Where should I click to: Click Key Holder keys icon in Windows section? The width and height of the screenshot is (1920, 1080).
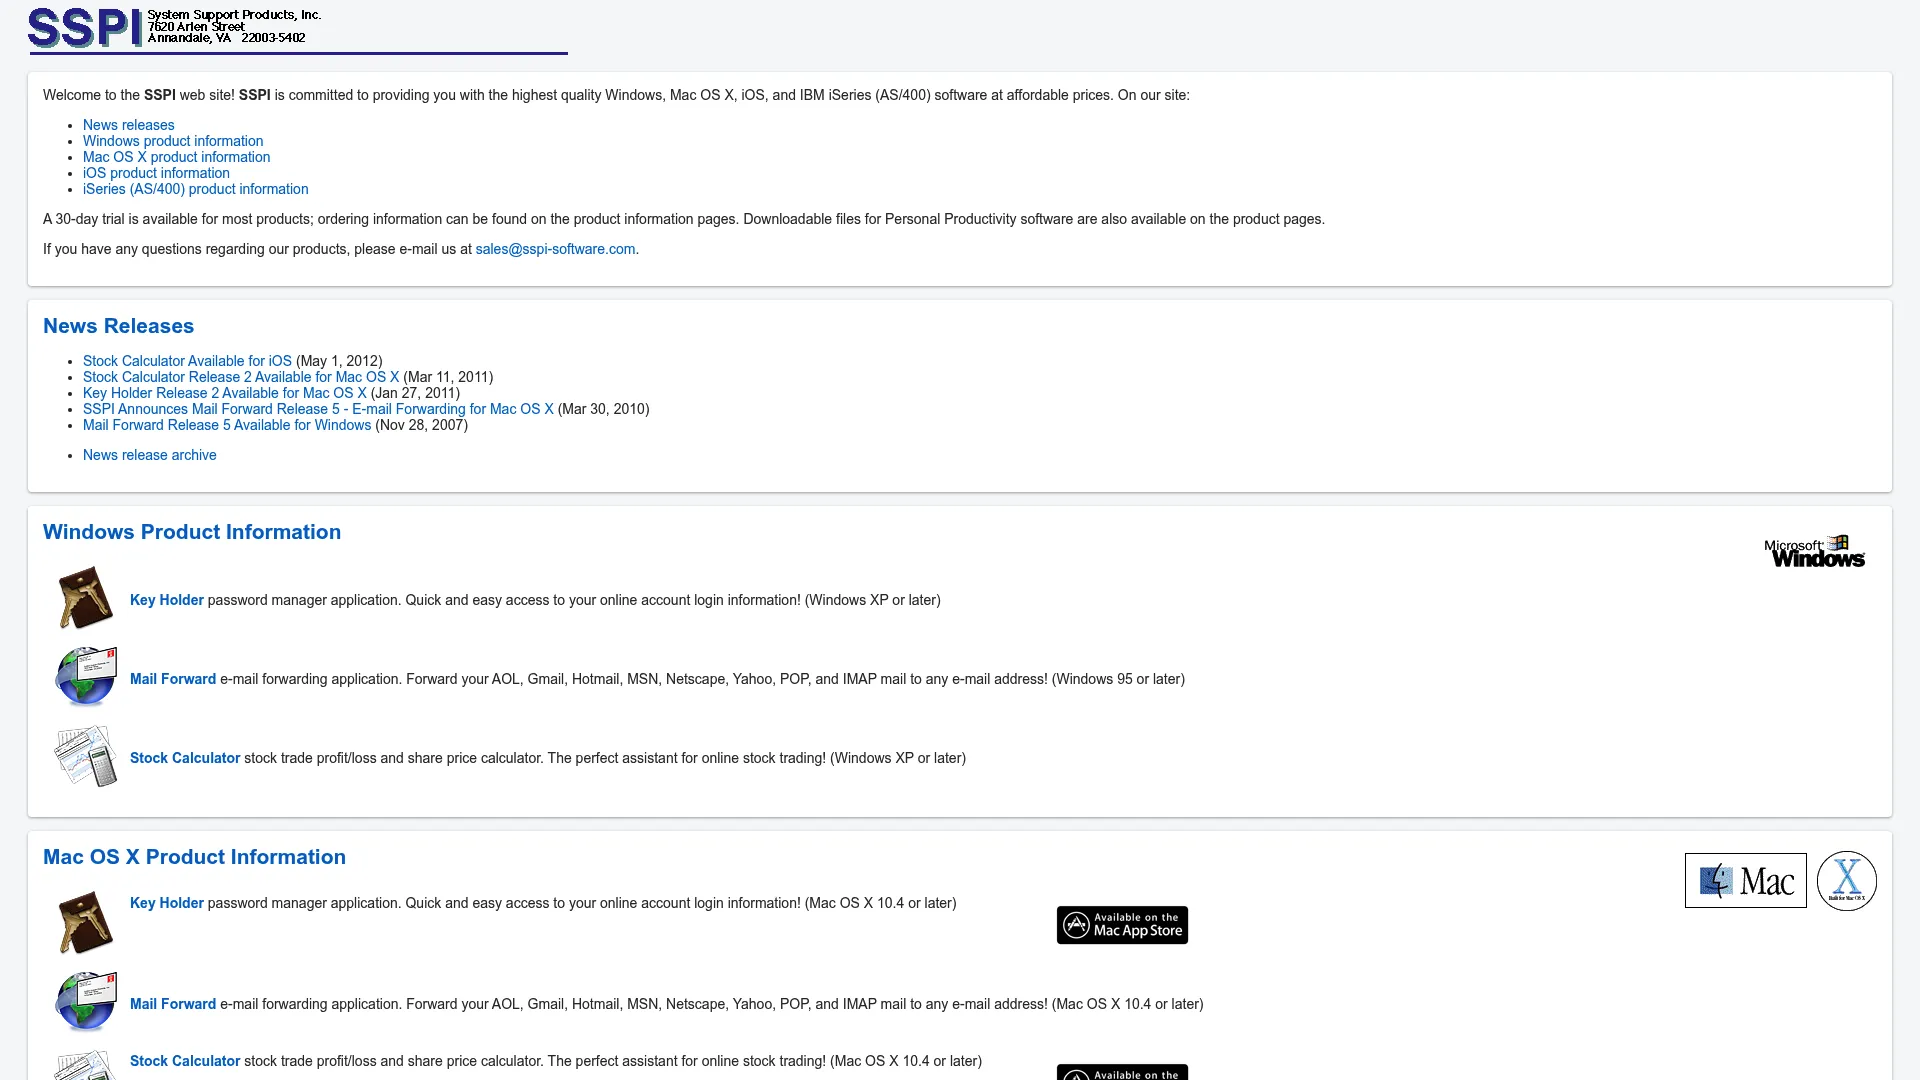point(86,598)
